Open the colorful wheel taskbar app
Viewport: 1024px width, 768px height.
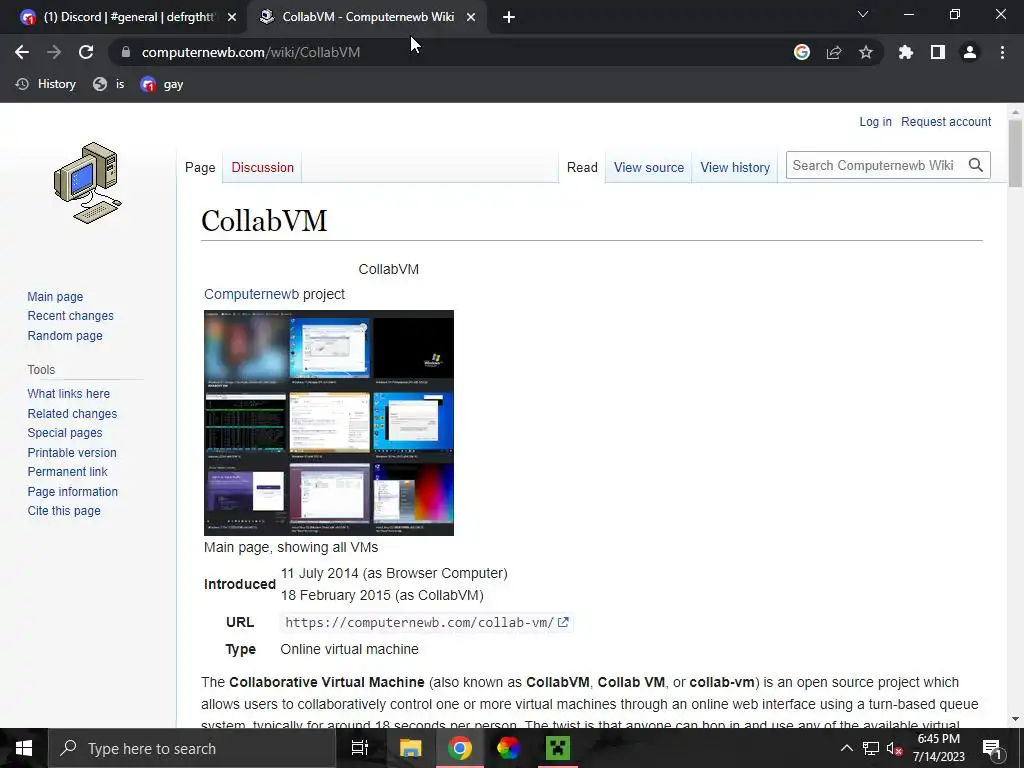click(x=508, y=748)
